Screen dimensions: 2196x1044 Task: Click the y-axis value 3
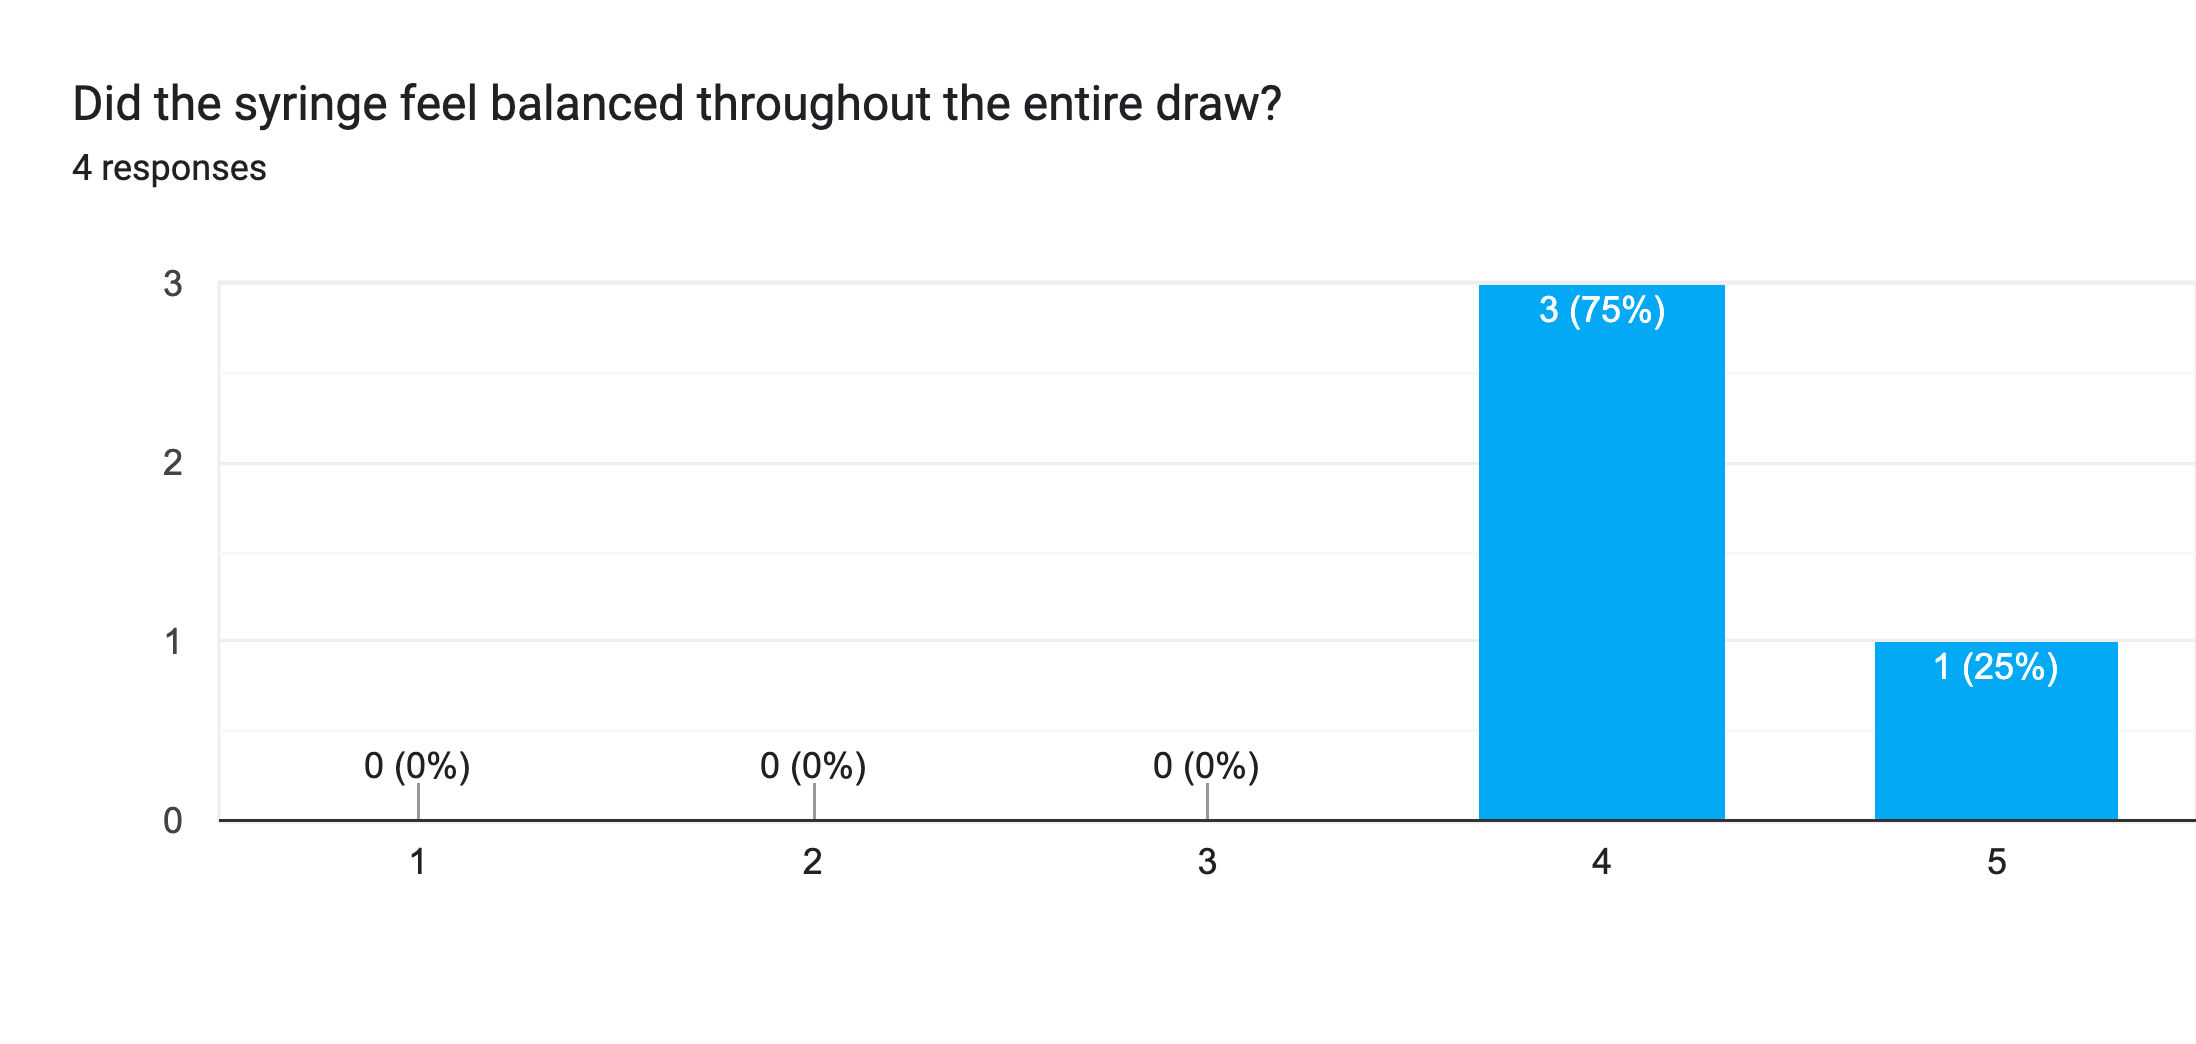(x=173, y=284)
